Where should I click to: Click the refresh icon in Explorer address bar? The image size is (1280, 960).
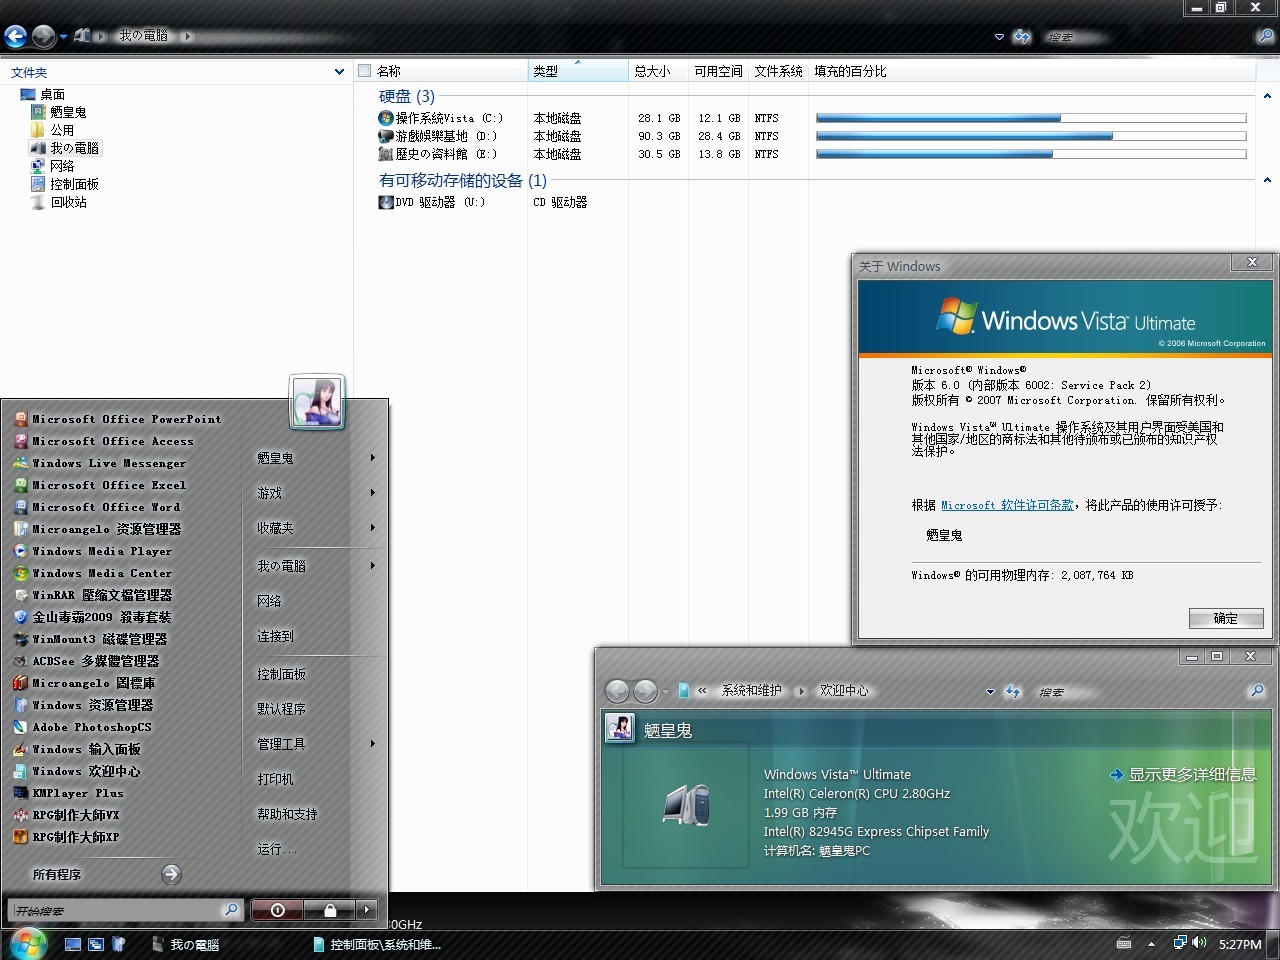[x=1021, y=37]
